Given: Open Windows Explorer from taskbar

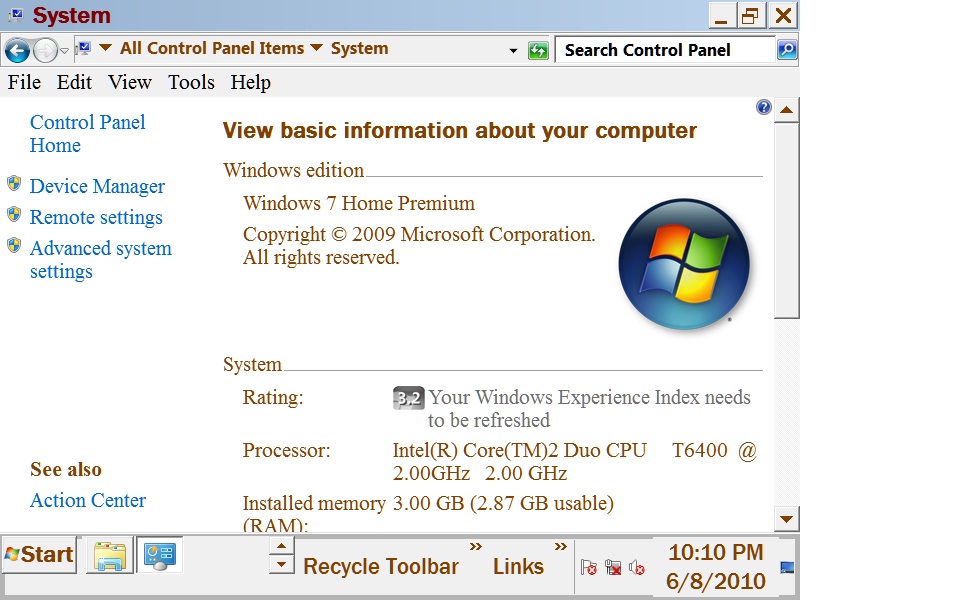Looking at the screenshot, I should (110, 556).
